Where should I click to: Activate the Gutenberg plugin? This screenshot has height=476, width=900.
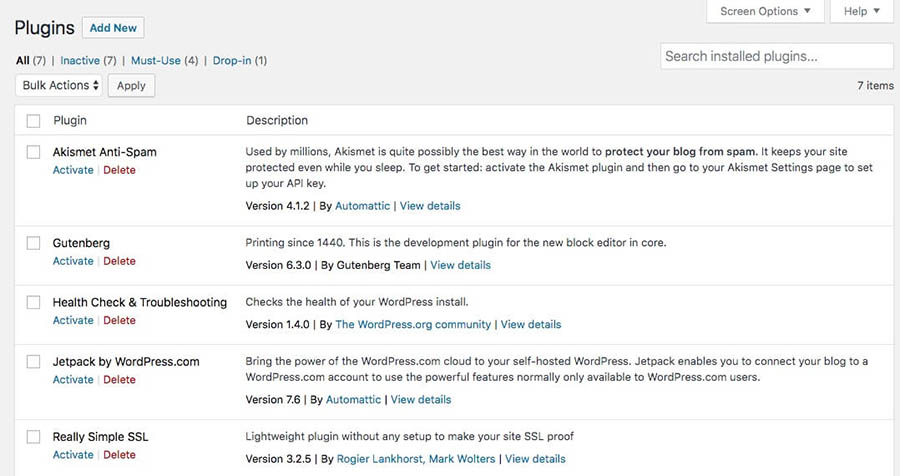click(x=73, y=261)
